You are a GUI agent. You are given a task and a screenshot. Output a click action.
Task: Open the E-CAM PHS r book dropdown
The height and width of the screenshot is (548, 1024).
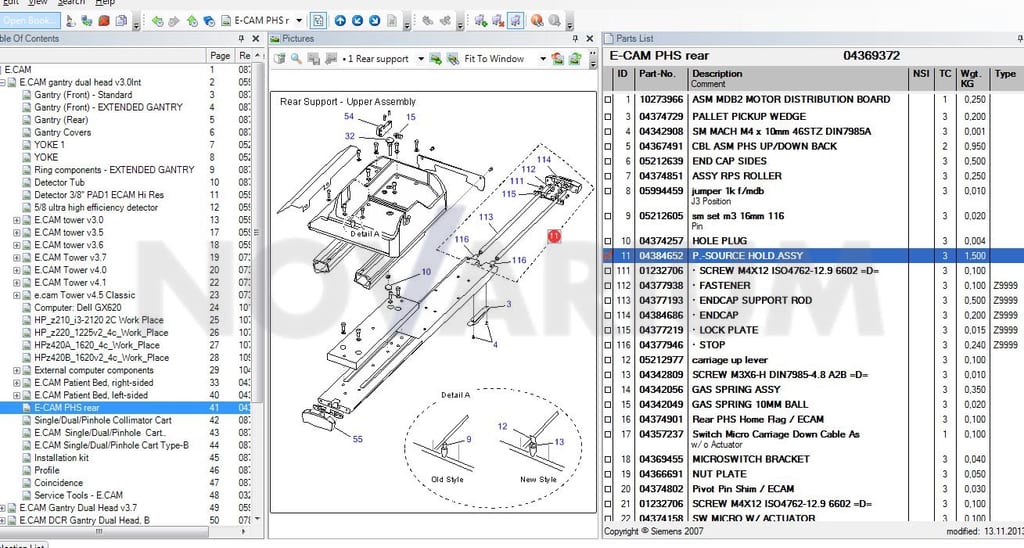[x=299, y=21]
